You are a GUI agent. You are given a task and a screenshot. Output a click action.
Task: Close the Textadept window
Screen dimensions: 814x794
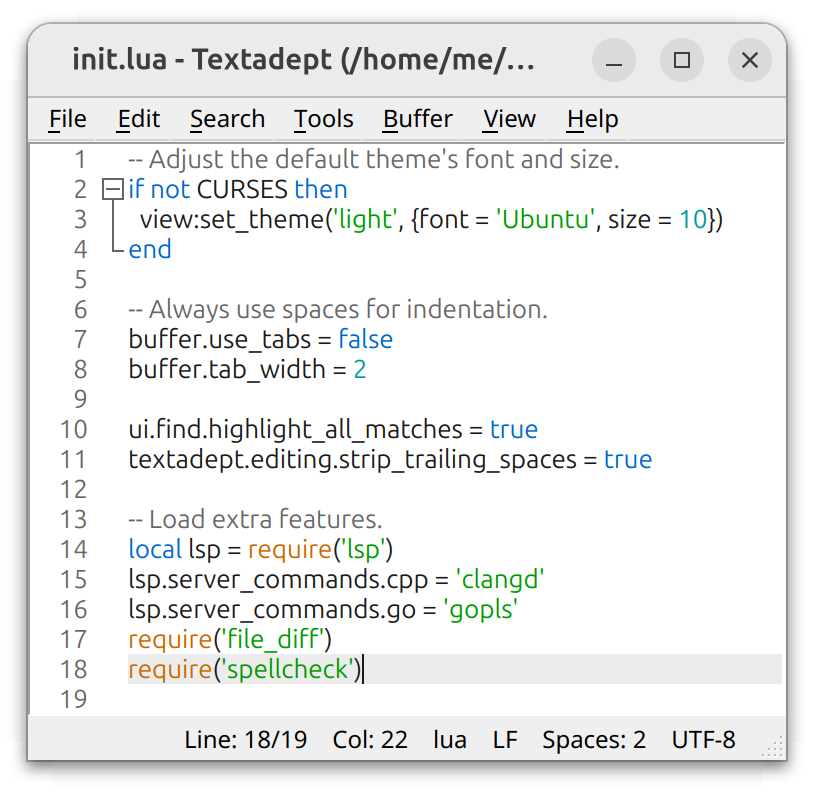click(750, 60)
